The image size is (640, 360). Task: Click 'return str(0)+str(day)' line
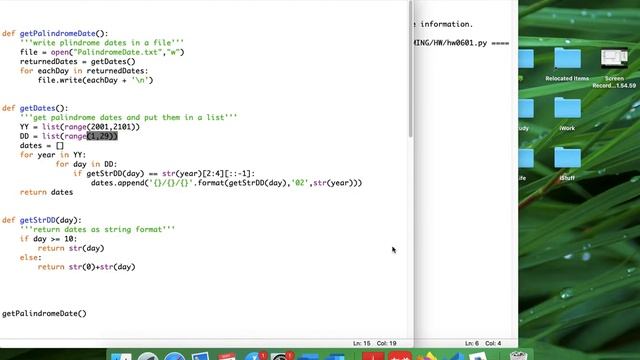(87, 267)
